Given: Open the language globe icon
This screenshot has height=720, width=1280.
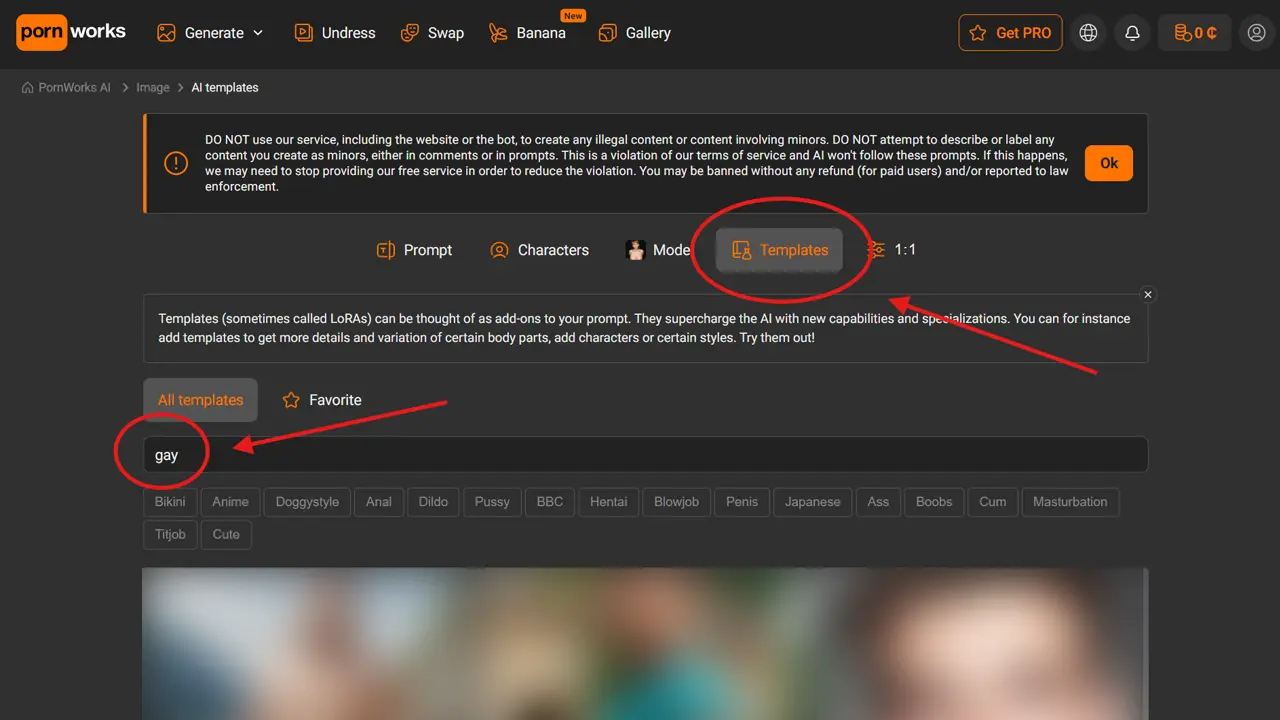Looking at the screenshot, I should (1088, 33).
